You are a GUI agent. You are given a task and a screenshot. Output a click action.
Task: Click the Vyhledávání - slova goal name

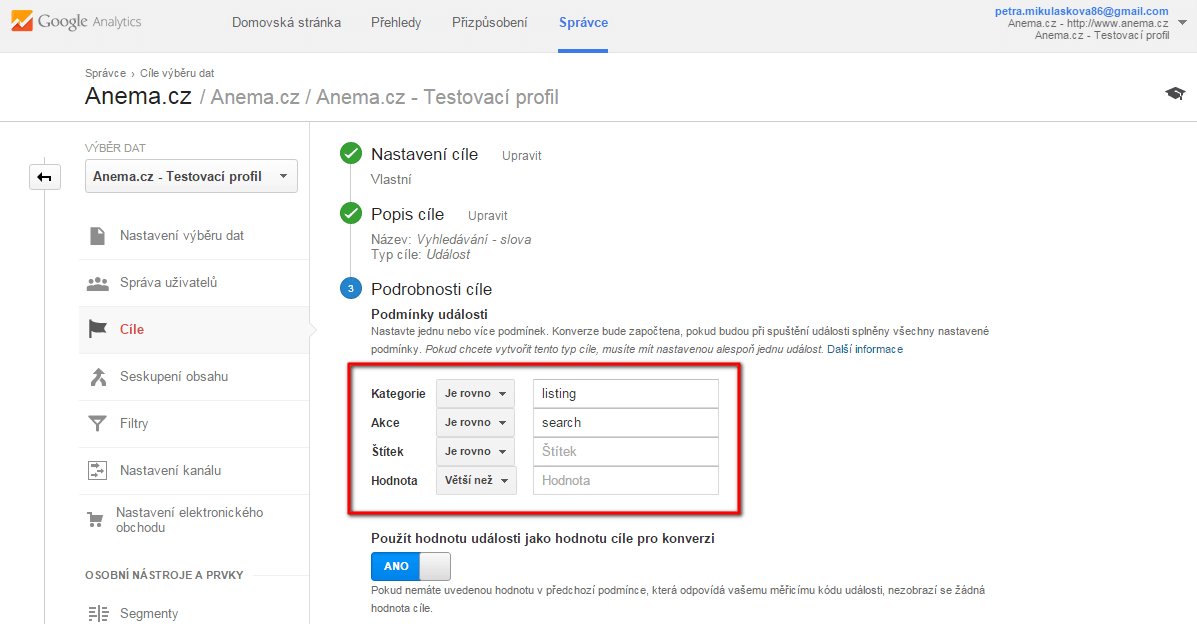tap(474, 240)
